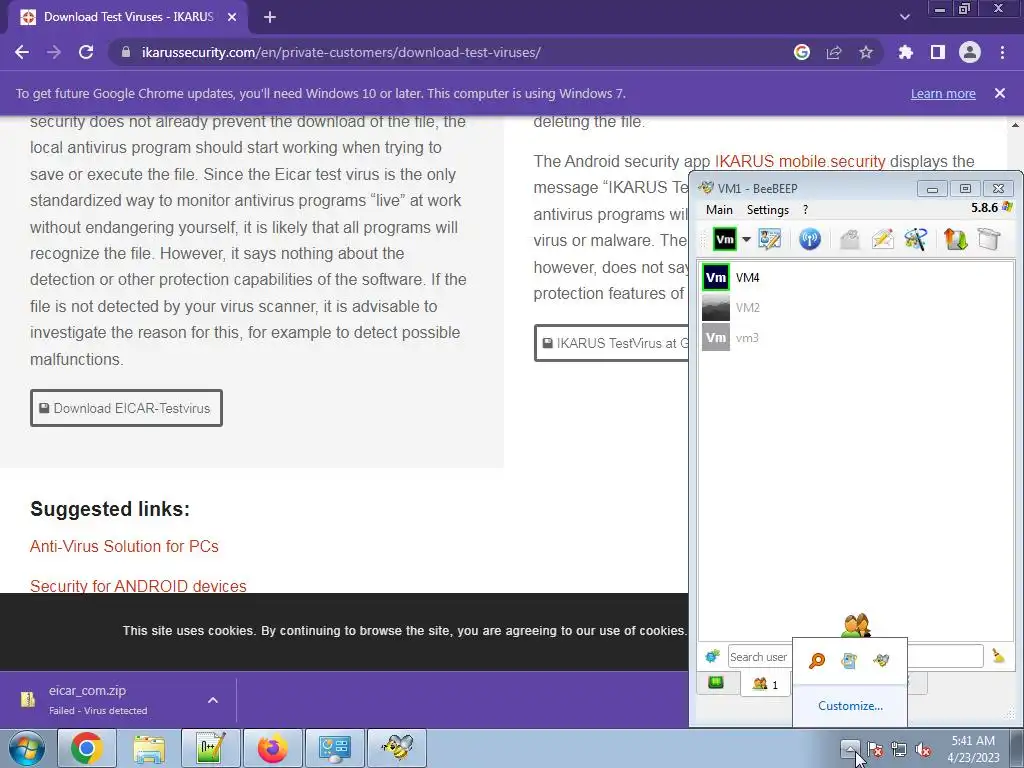1024x768 pixels.
Task: Click the address bar URL field
Action: pyautogui.click(x=451, y=52)
